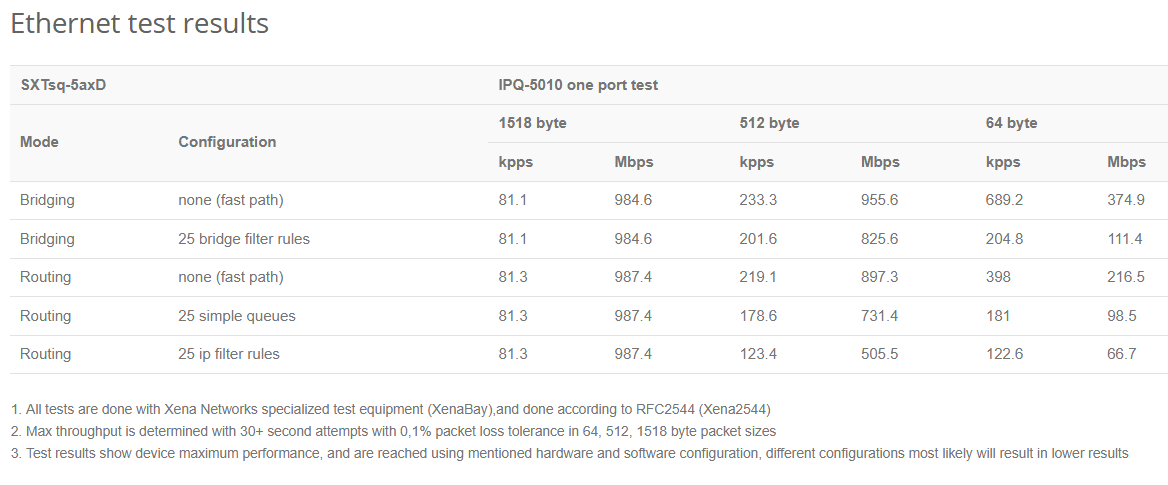Click the Ethernet test results heading
This screenshot has width=1168, height=485.
[x=139, y=24]
